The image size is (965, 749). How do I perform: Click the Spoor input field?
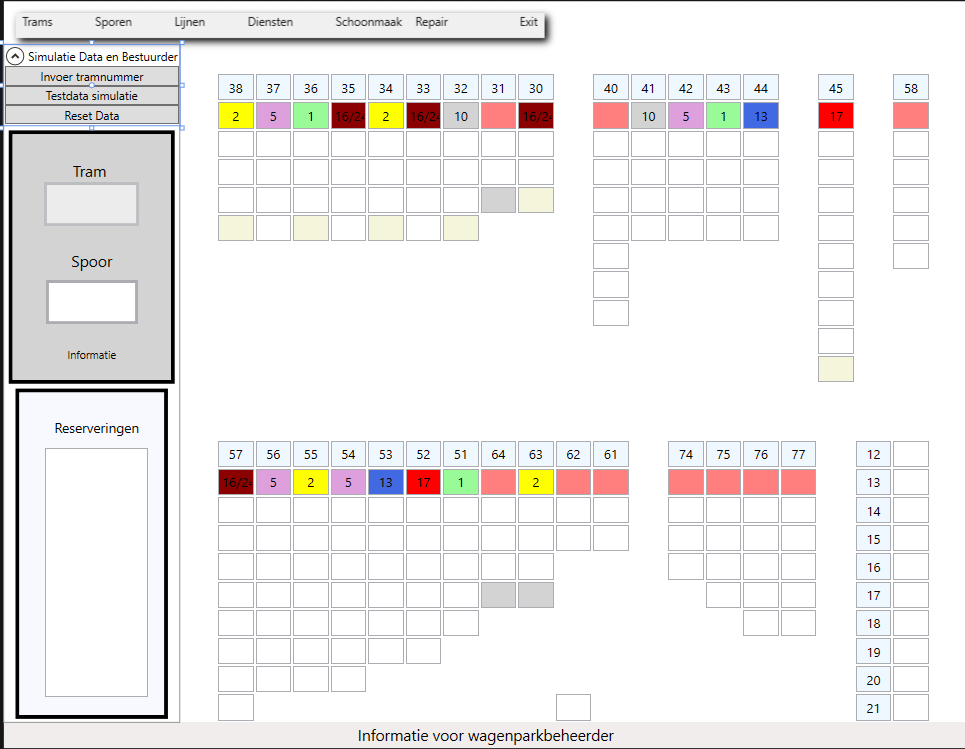[x=92, y=302]
